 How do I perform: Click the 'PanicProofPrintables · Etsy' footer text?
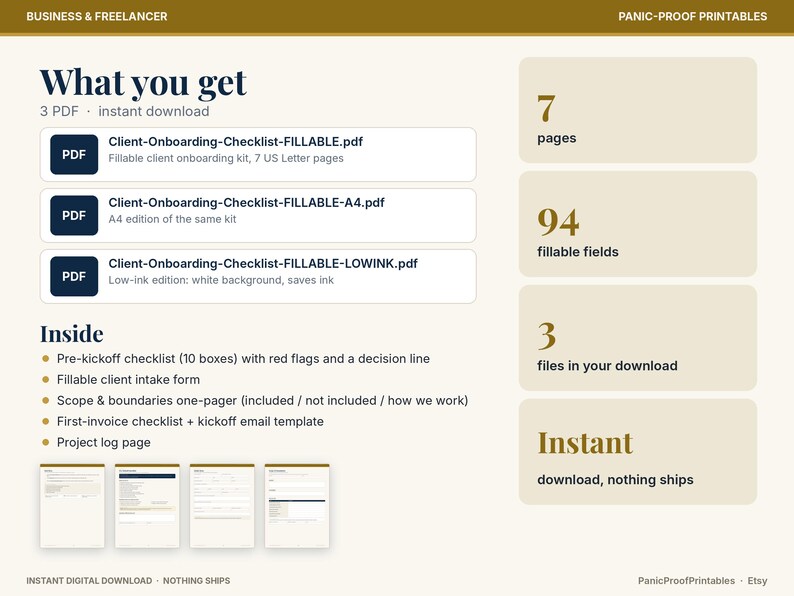point(702,581)
